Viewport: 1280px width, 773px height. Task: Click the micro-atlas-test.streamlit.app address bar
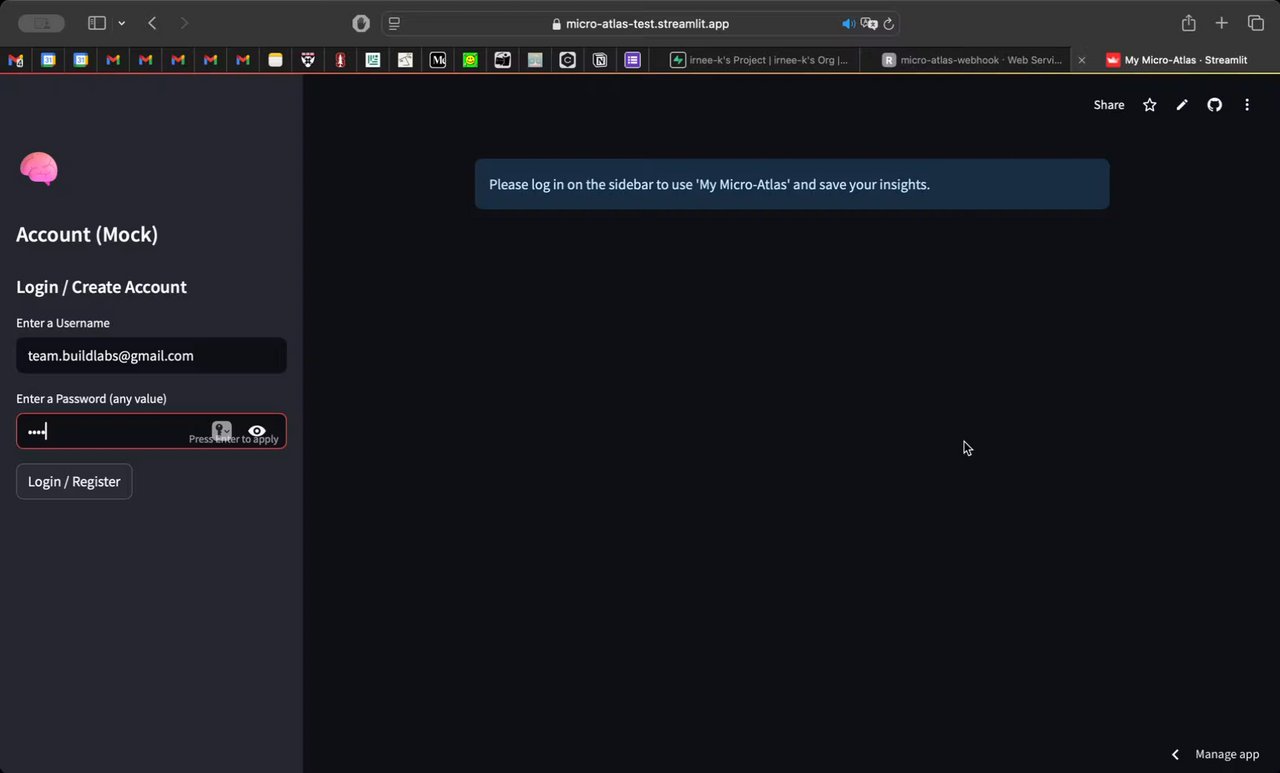pos(640,23)
